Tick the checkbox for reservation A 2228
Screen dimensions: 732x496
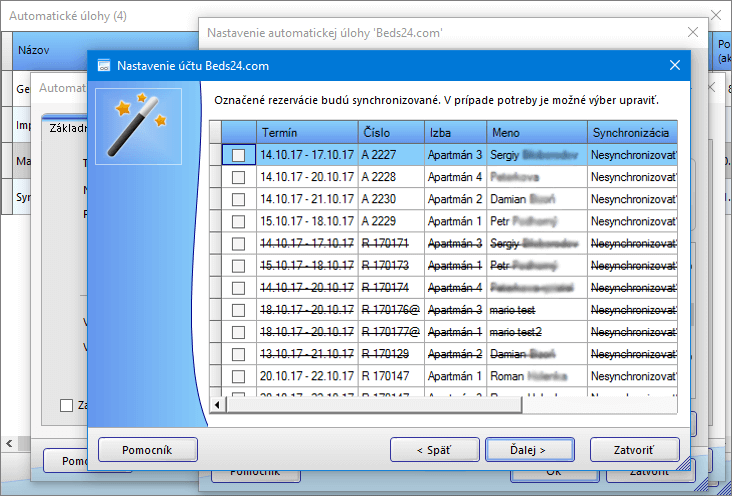click(x=238, y=177)
